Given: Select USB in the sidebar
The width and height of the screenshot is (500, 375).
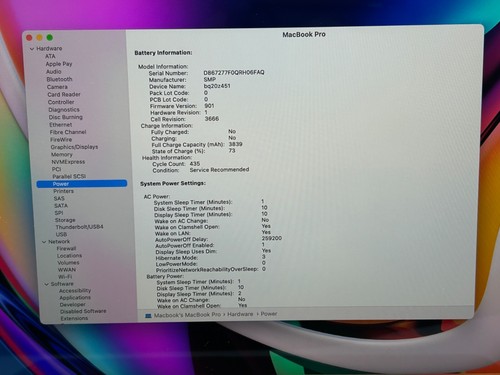Looking at the screenshot, I should (x=61, y=234).
